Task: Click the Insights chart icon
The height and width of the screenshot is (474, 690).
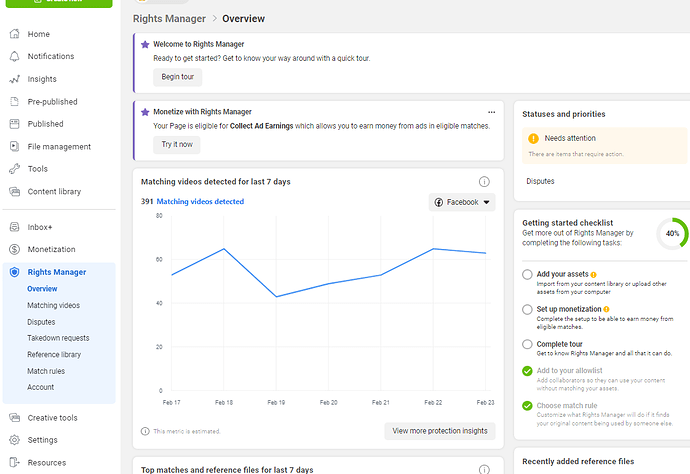Action: tap(15, 79)
